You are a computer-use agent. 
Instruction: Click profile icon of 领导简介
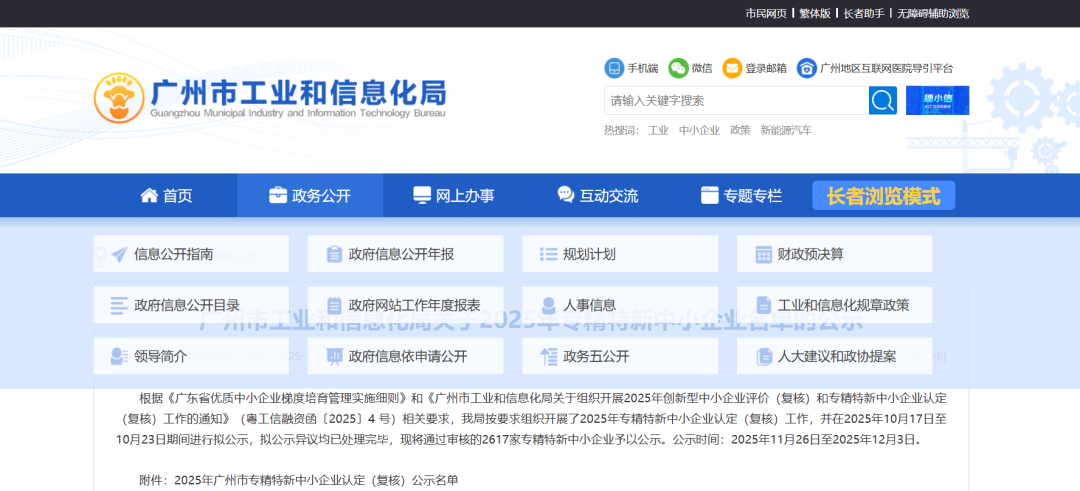pyautogui.click(x=119, y=356)
